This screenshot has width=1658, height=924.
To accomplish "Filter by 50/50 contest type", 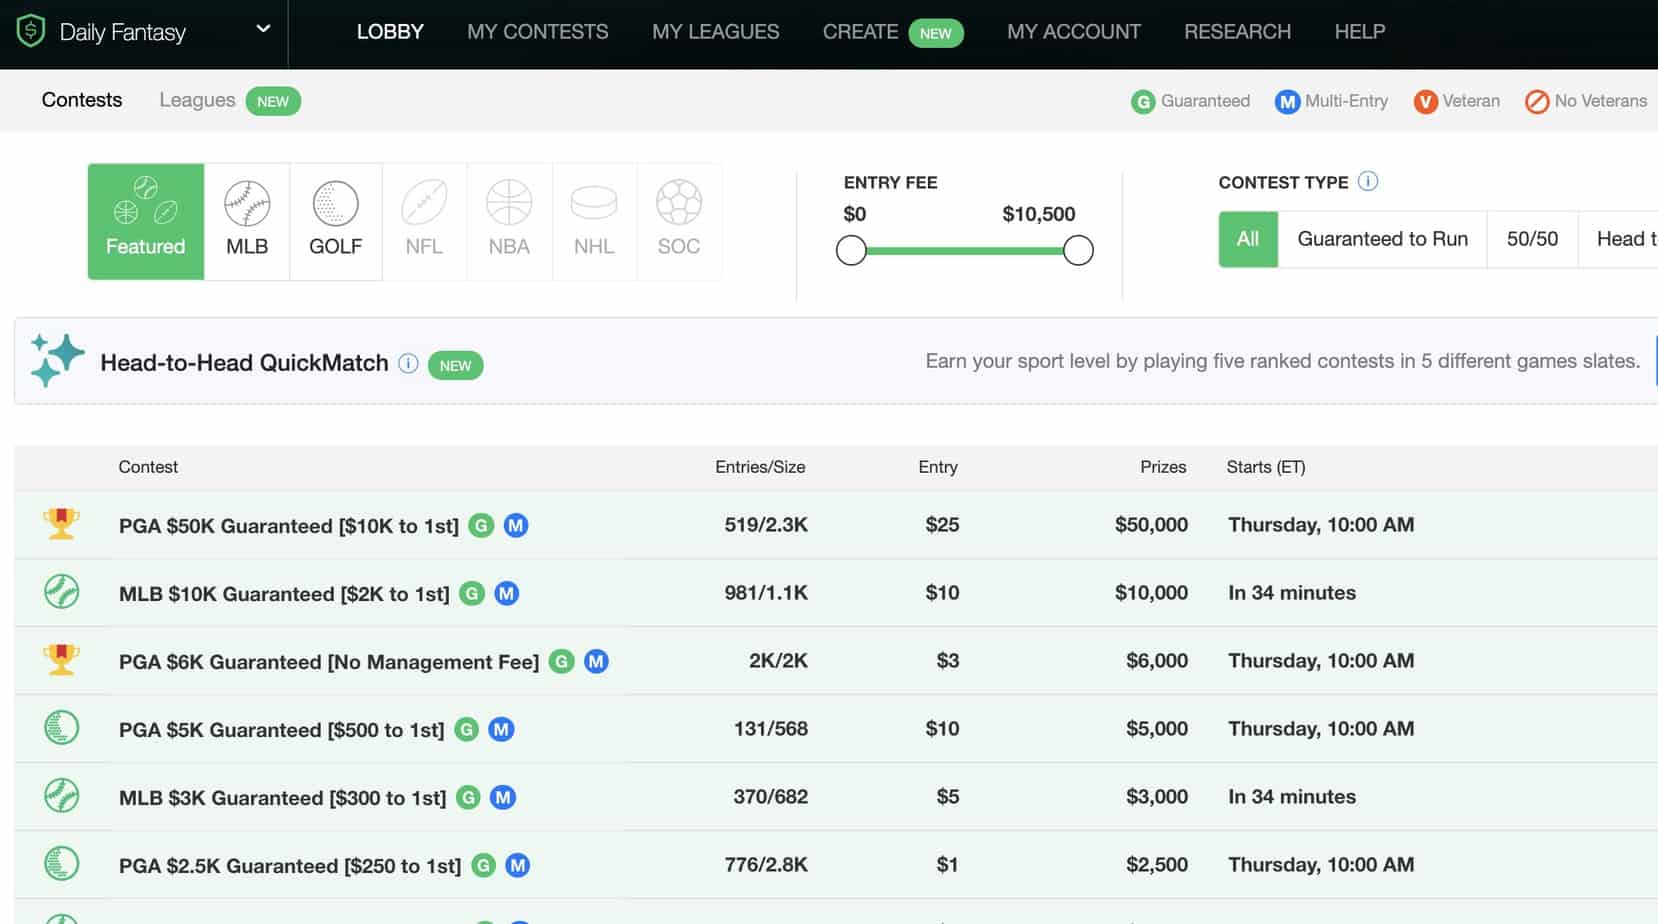I will click(1532, 239).
